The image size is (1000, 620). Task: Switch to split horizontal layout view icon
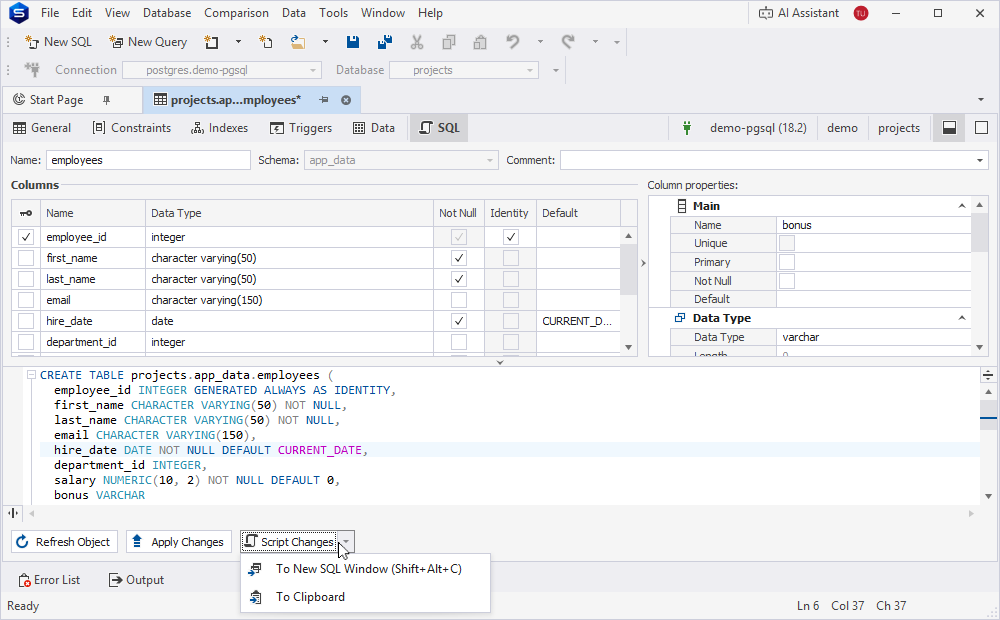pos(949,128)
